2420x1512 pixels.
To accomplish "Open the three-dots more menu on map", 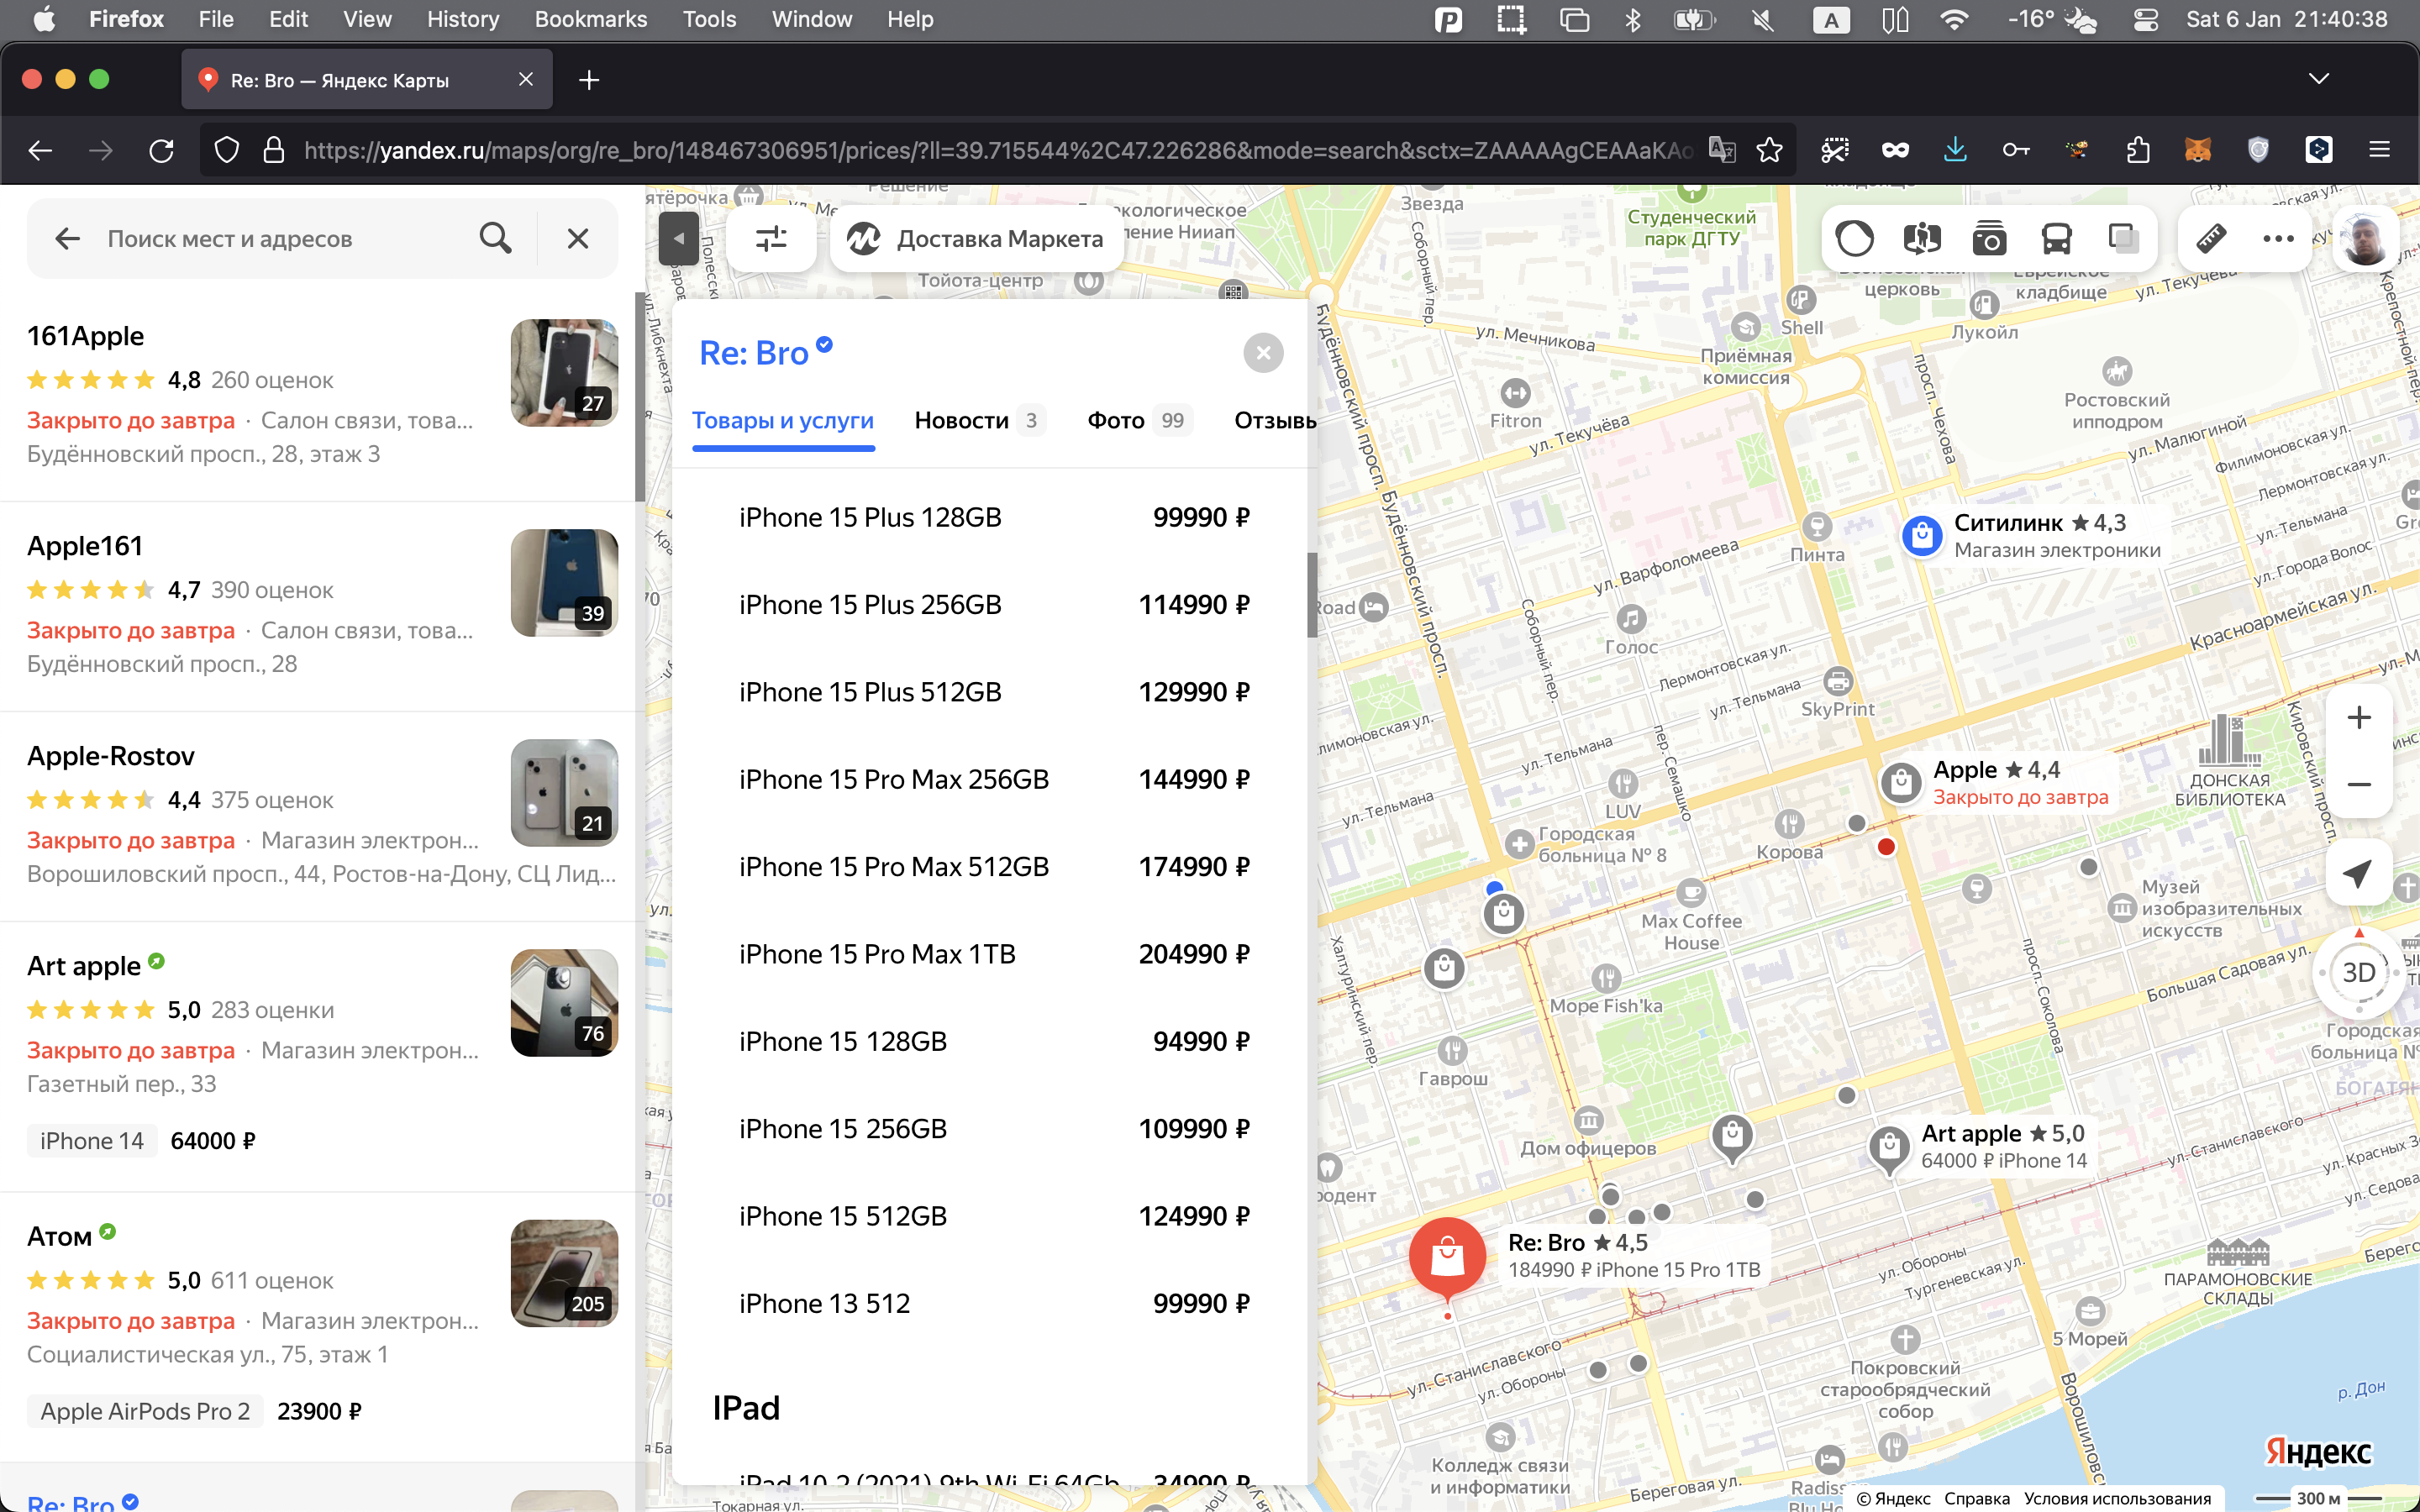I will (x=2278, y=238).
